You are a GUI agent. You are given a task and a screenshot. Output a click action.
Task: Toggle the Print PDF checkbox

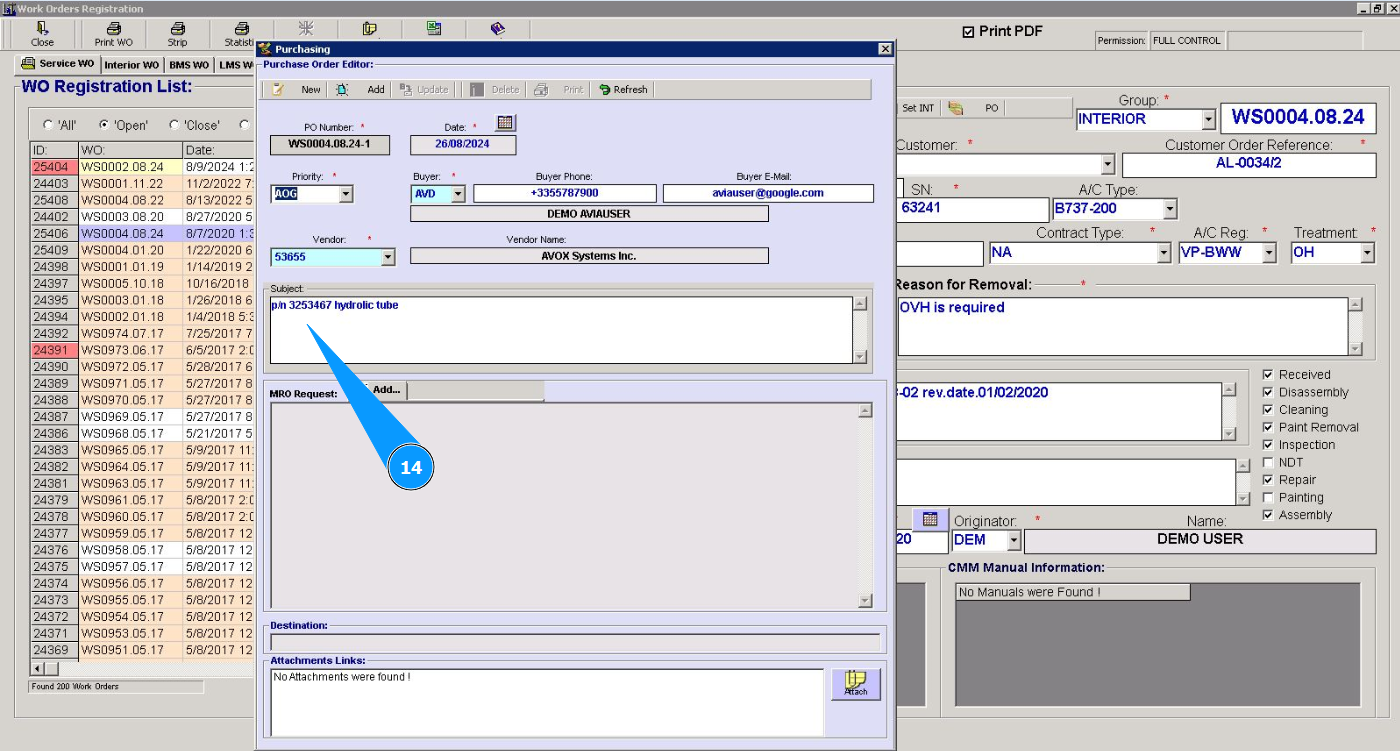click(x=968, y=32)
